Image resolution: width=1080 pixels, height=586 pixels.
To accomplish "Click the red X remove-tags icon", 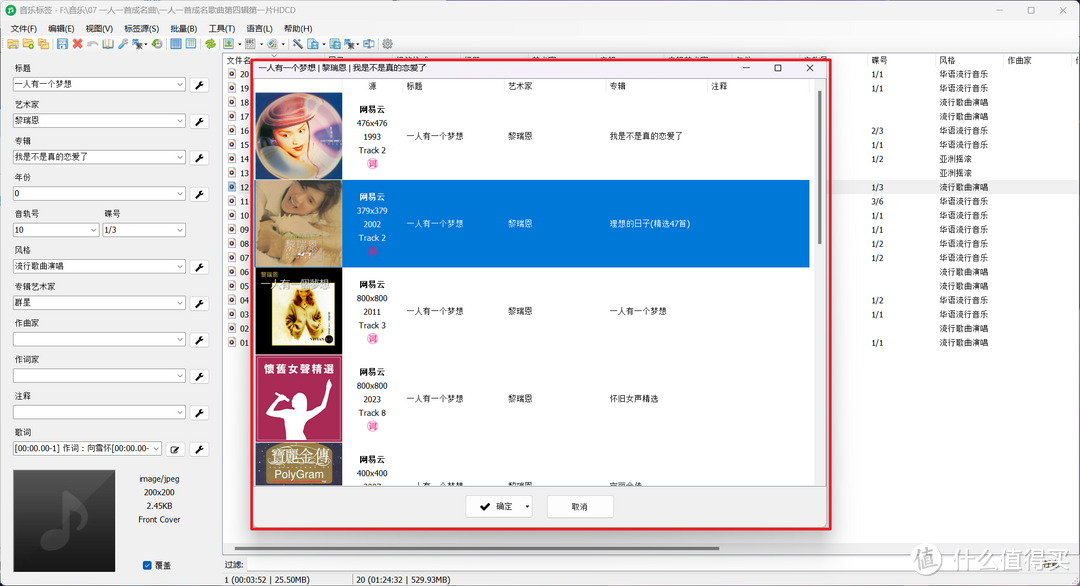I will coord(78,43).
